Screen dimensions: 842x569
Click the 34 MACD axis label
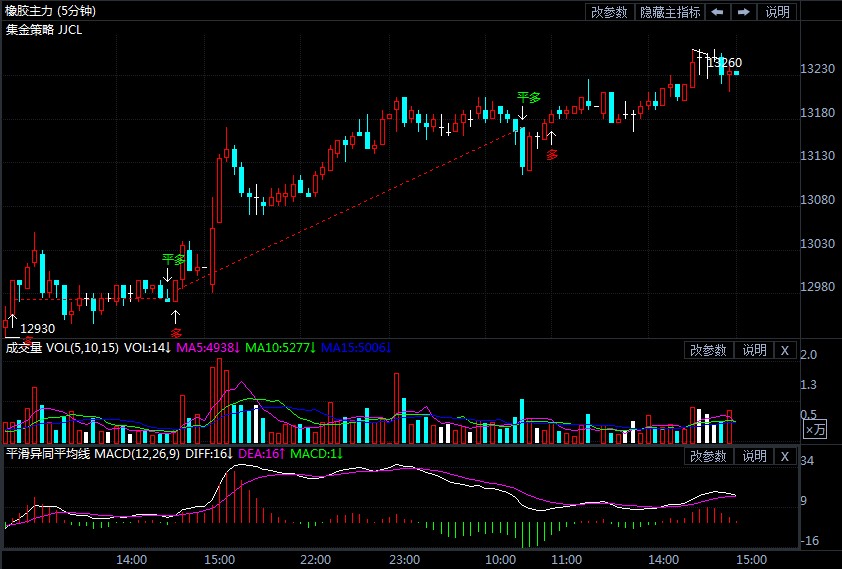point(807,461)
